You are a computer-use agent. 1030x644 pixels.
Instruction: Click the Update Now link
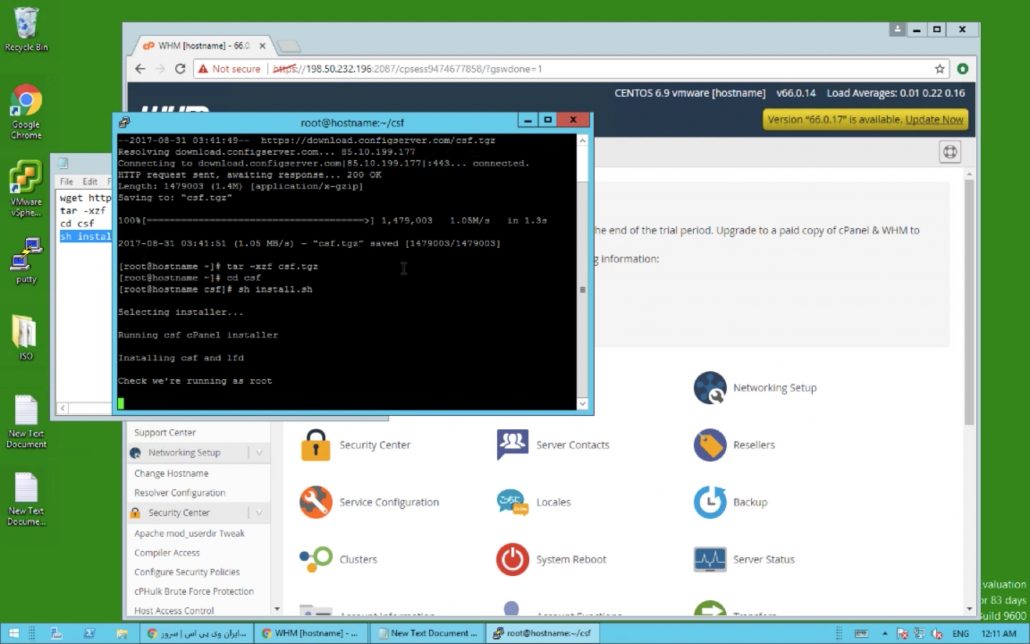tap(934, 120)
